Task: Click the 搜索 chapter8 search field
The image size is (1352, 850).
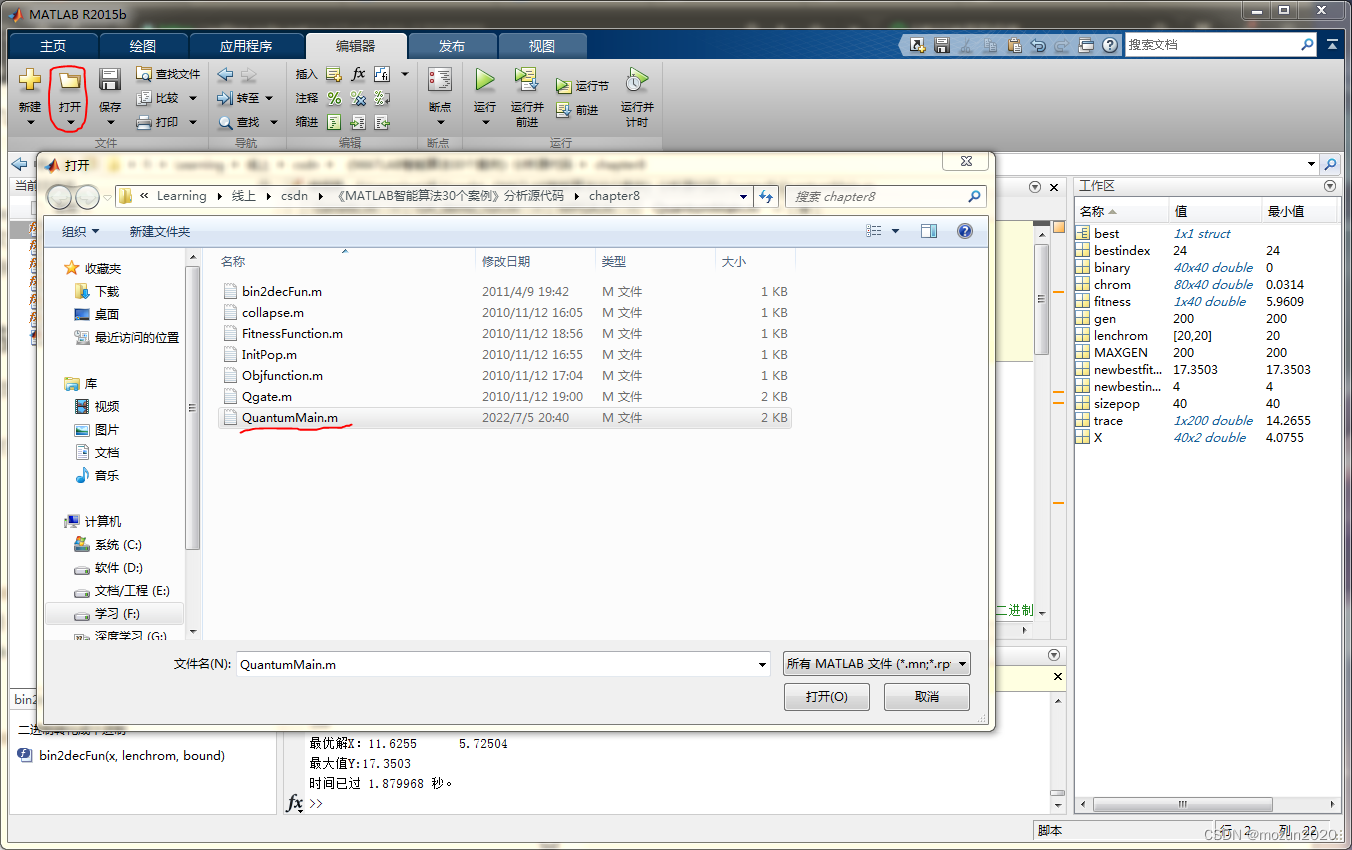Action: 885,196
